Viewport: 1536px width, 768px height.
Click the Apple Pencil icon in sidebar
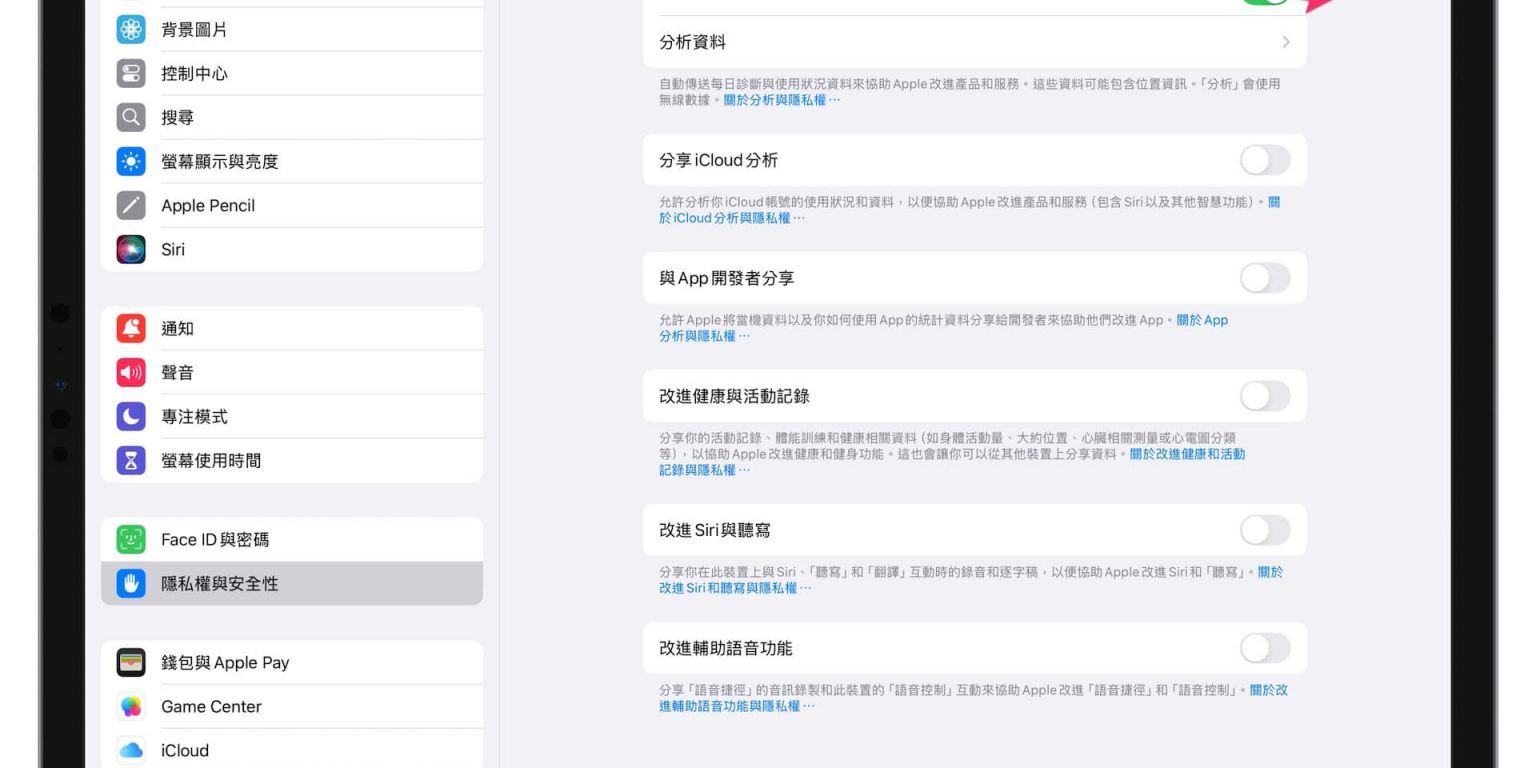click(131, 206)
